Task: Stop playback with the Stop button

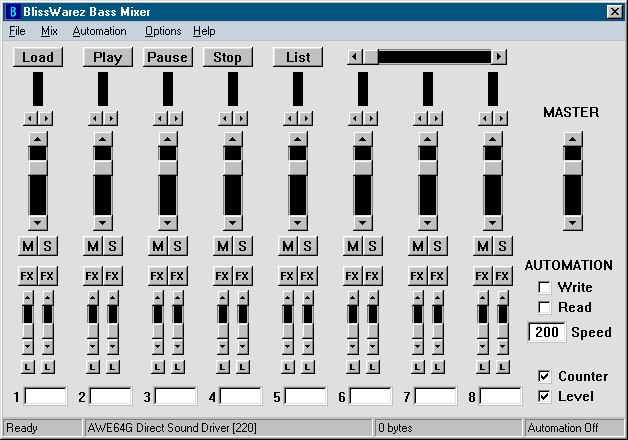Action: click(x=228, y=57)
